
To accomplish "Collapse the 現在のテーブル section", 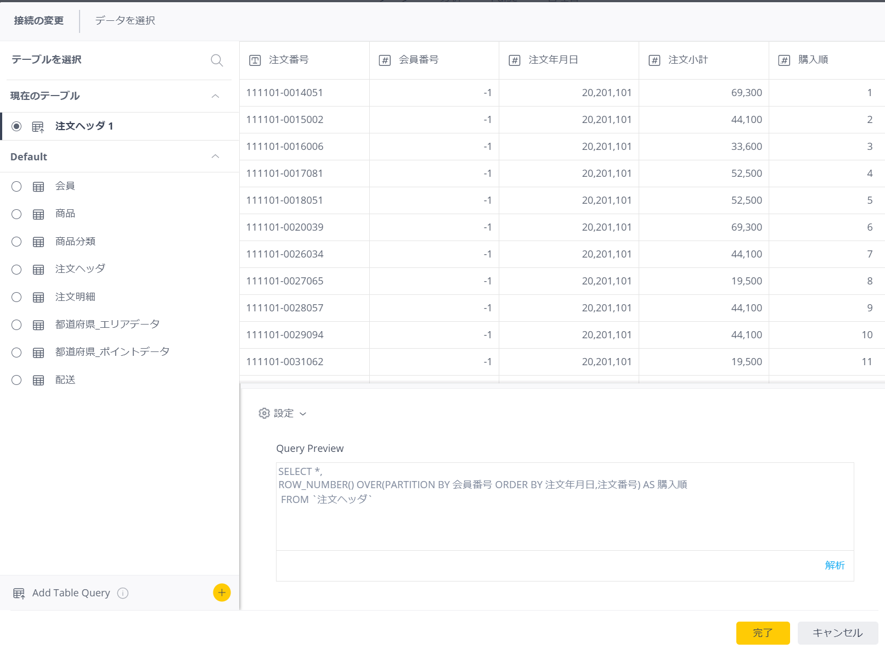I will click(215, 96).
